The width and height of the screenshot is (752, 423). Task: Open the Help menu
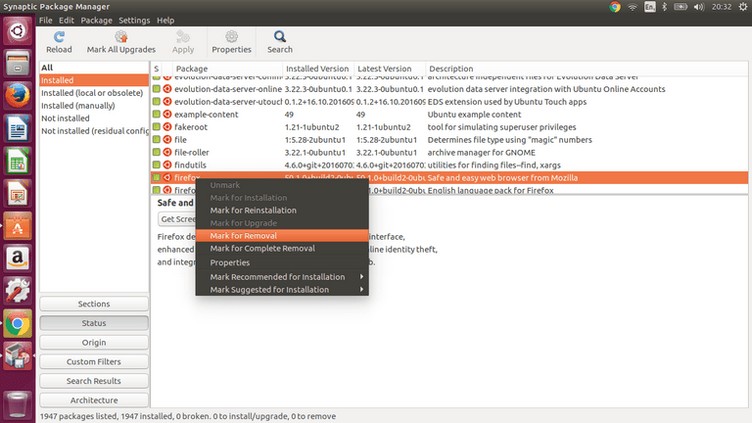165,20
